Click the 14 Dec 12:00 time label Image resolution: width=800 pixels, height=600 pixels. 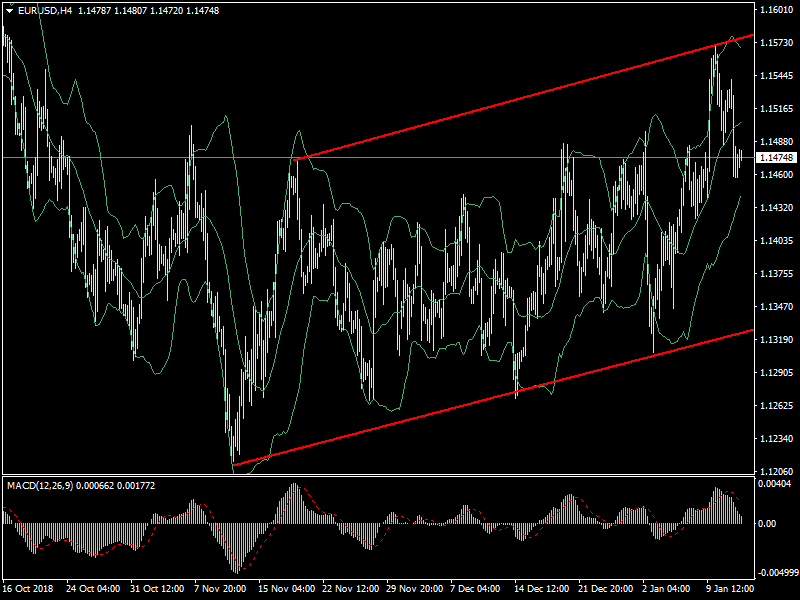pyautogui.click(x=541, y=589)
